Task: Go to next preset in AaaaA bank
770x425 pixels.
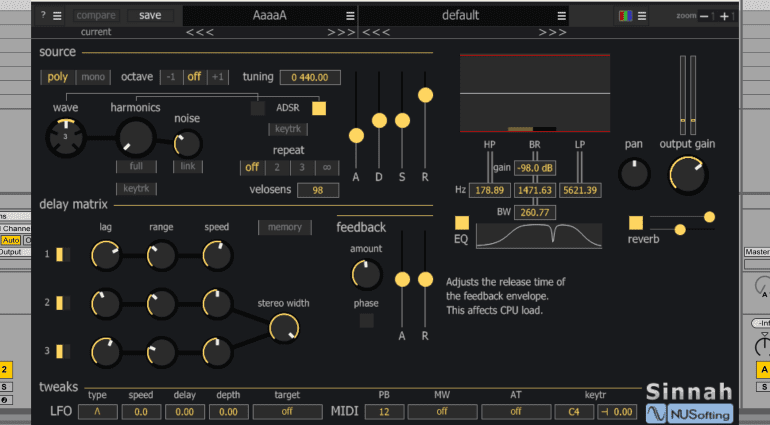Action: (341, 32)
